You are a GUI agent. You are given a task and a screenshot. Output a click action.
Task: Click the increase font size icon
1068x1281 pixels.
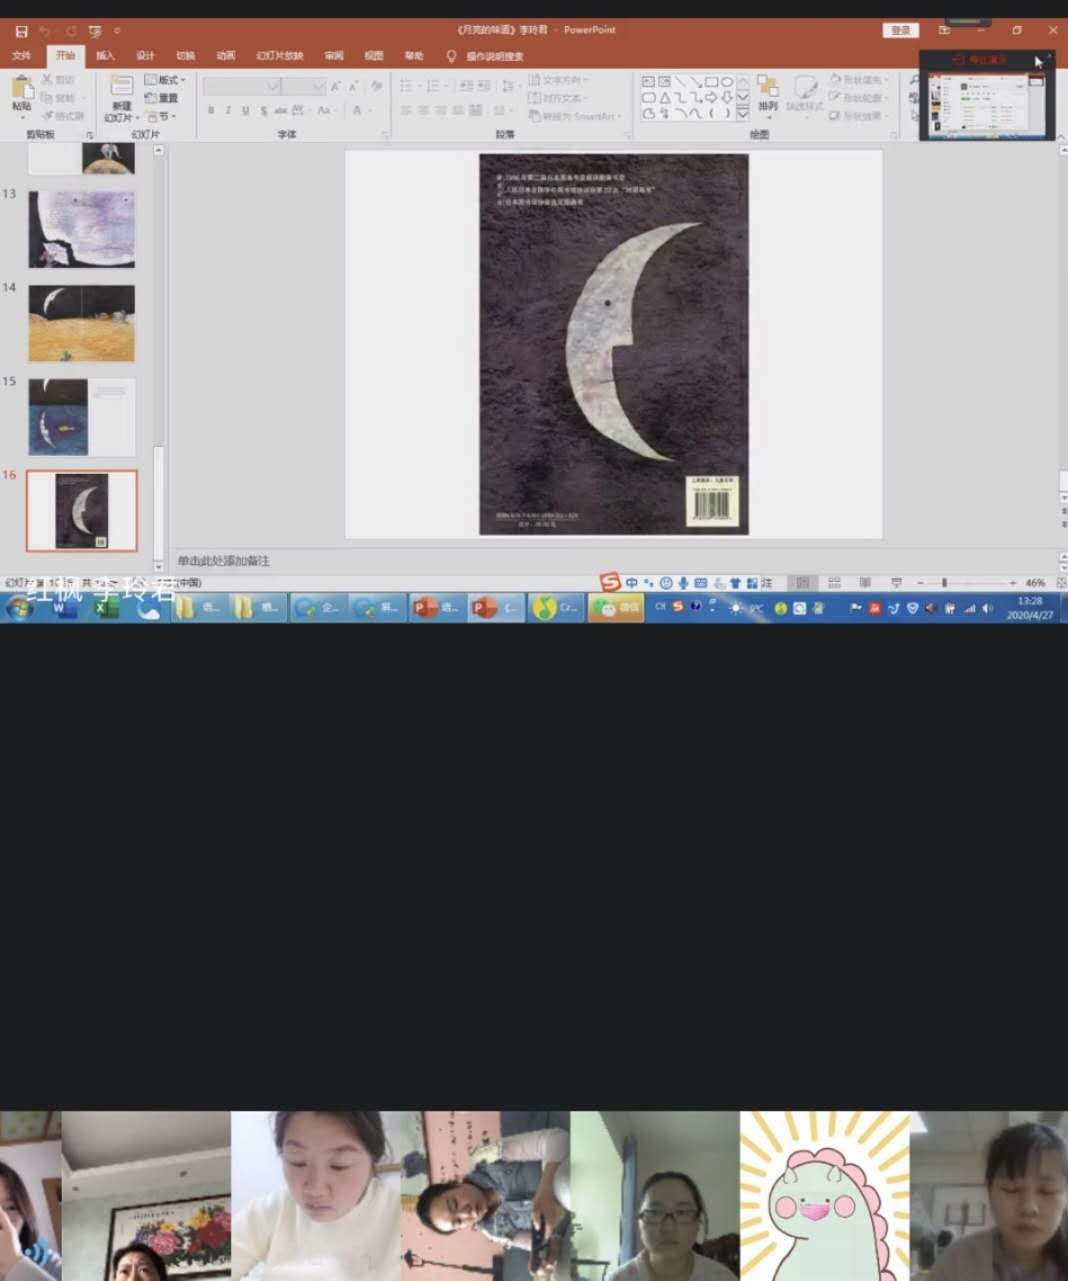coord(336,87)
